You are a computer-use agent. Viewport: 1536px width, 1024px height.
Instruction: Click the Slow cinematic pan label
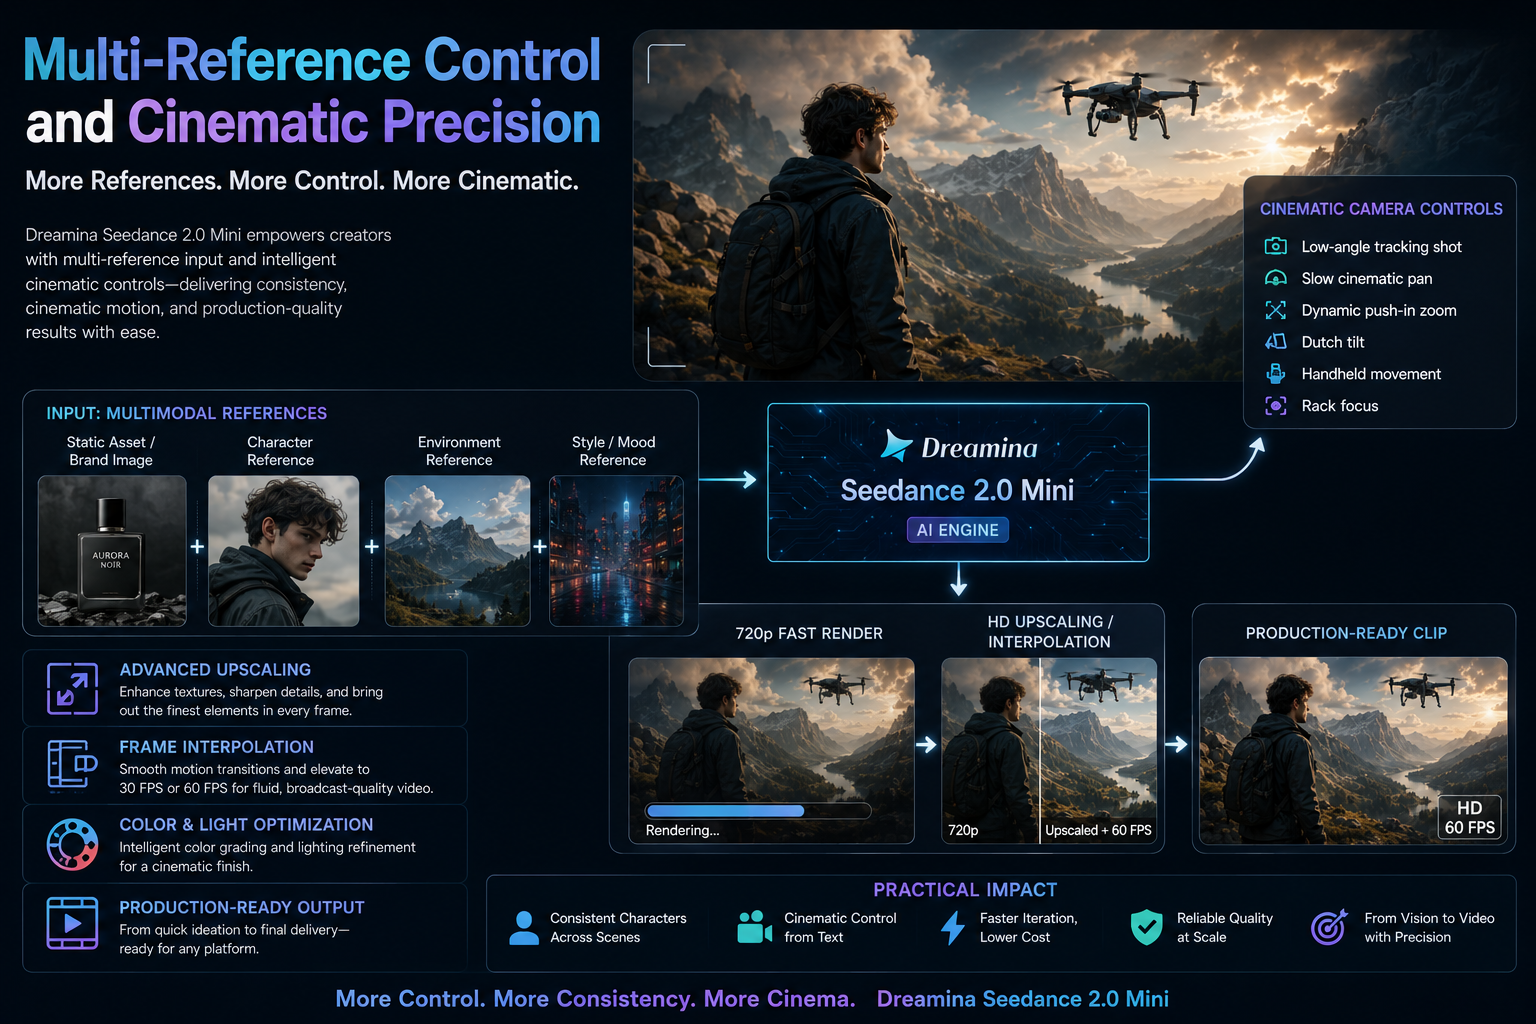(1366, 278)
